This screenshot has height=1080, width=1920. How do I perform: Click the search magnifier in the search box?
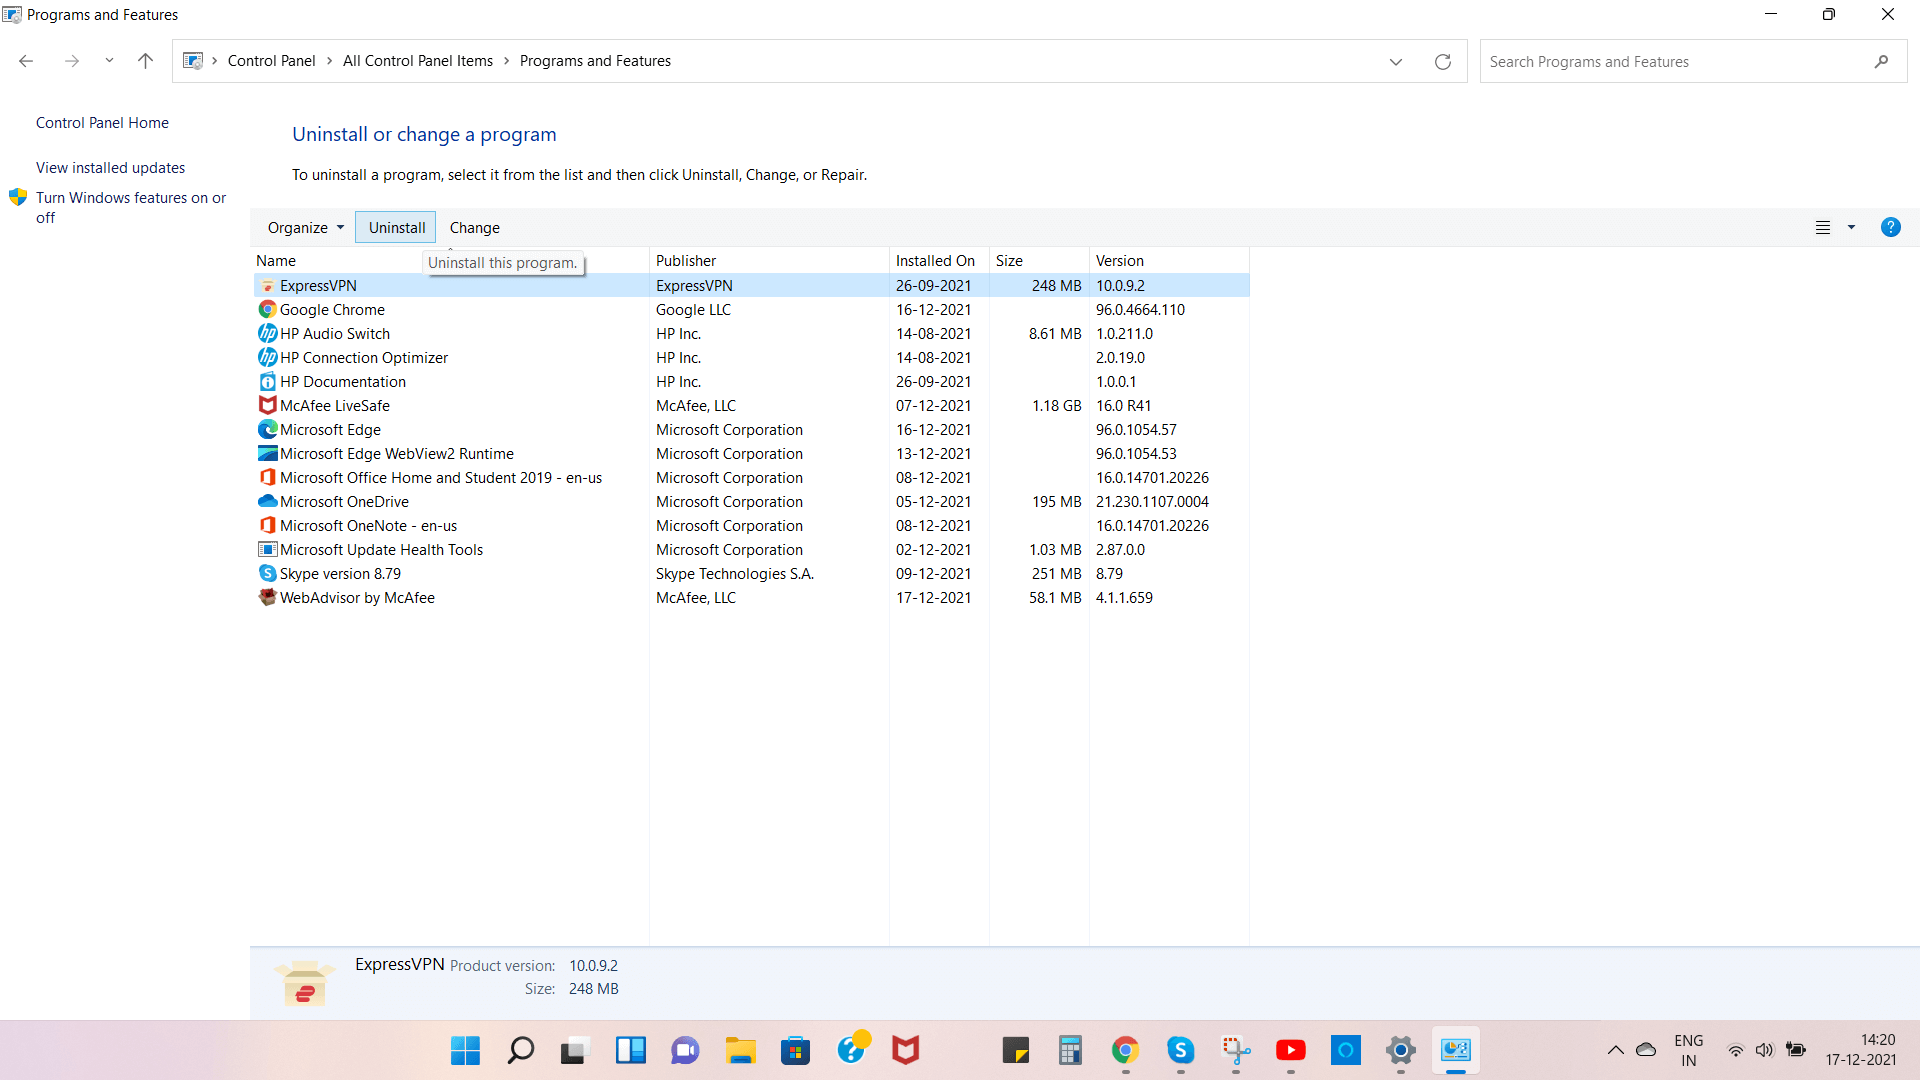point(1881,61)
